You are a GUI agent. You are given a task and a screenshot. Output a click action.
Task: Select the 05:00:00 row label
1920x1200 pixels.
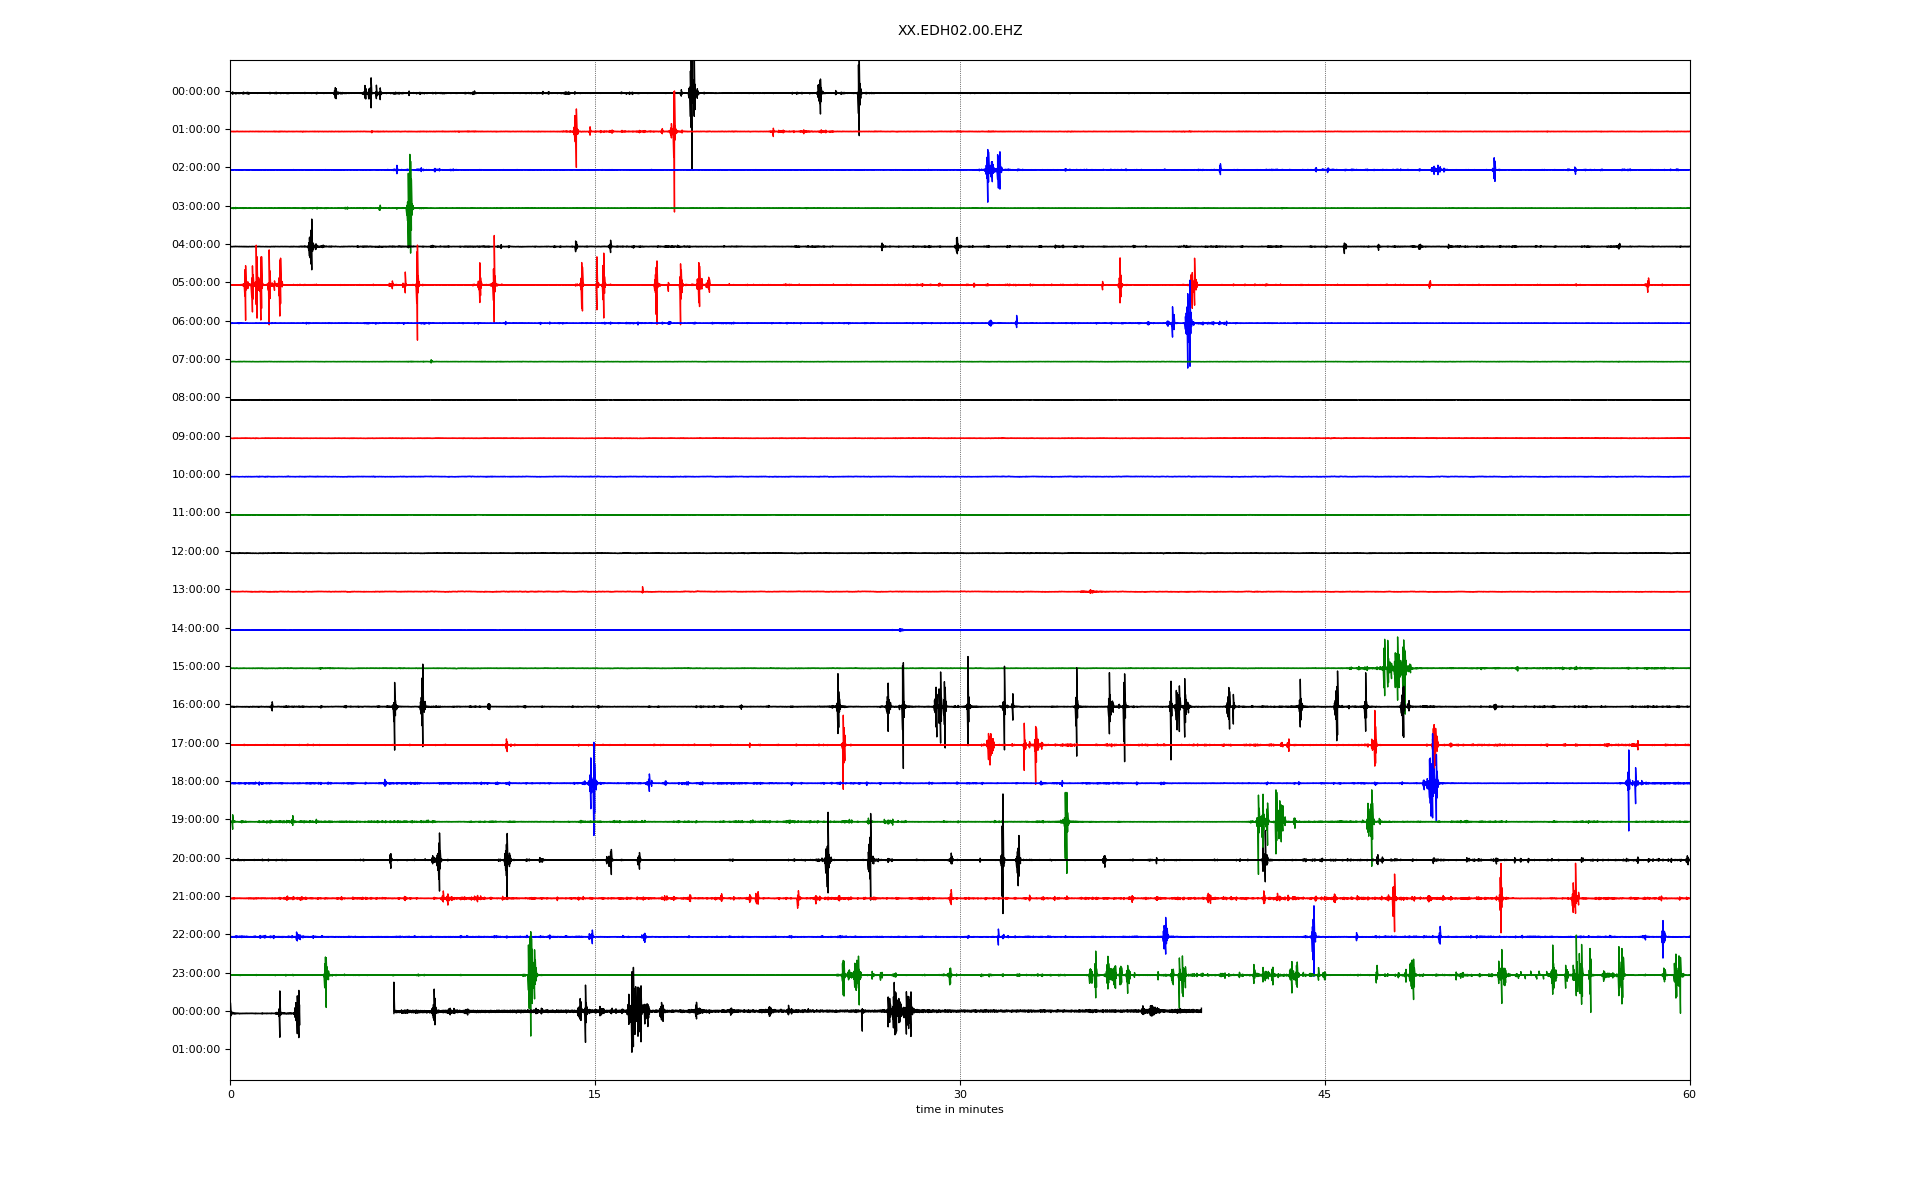[x=196, y=283]
